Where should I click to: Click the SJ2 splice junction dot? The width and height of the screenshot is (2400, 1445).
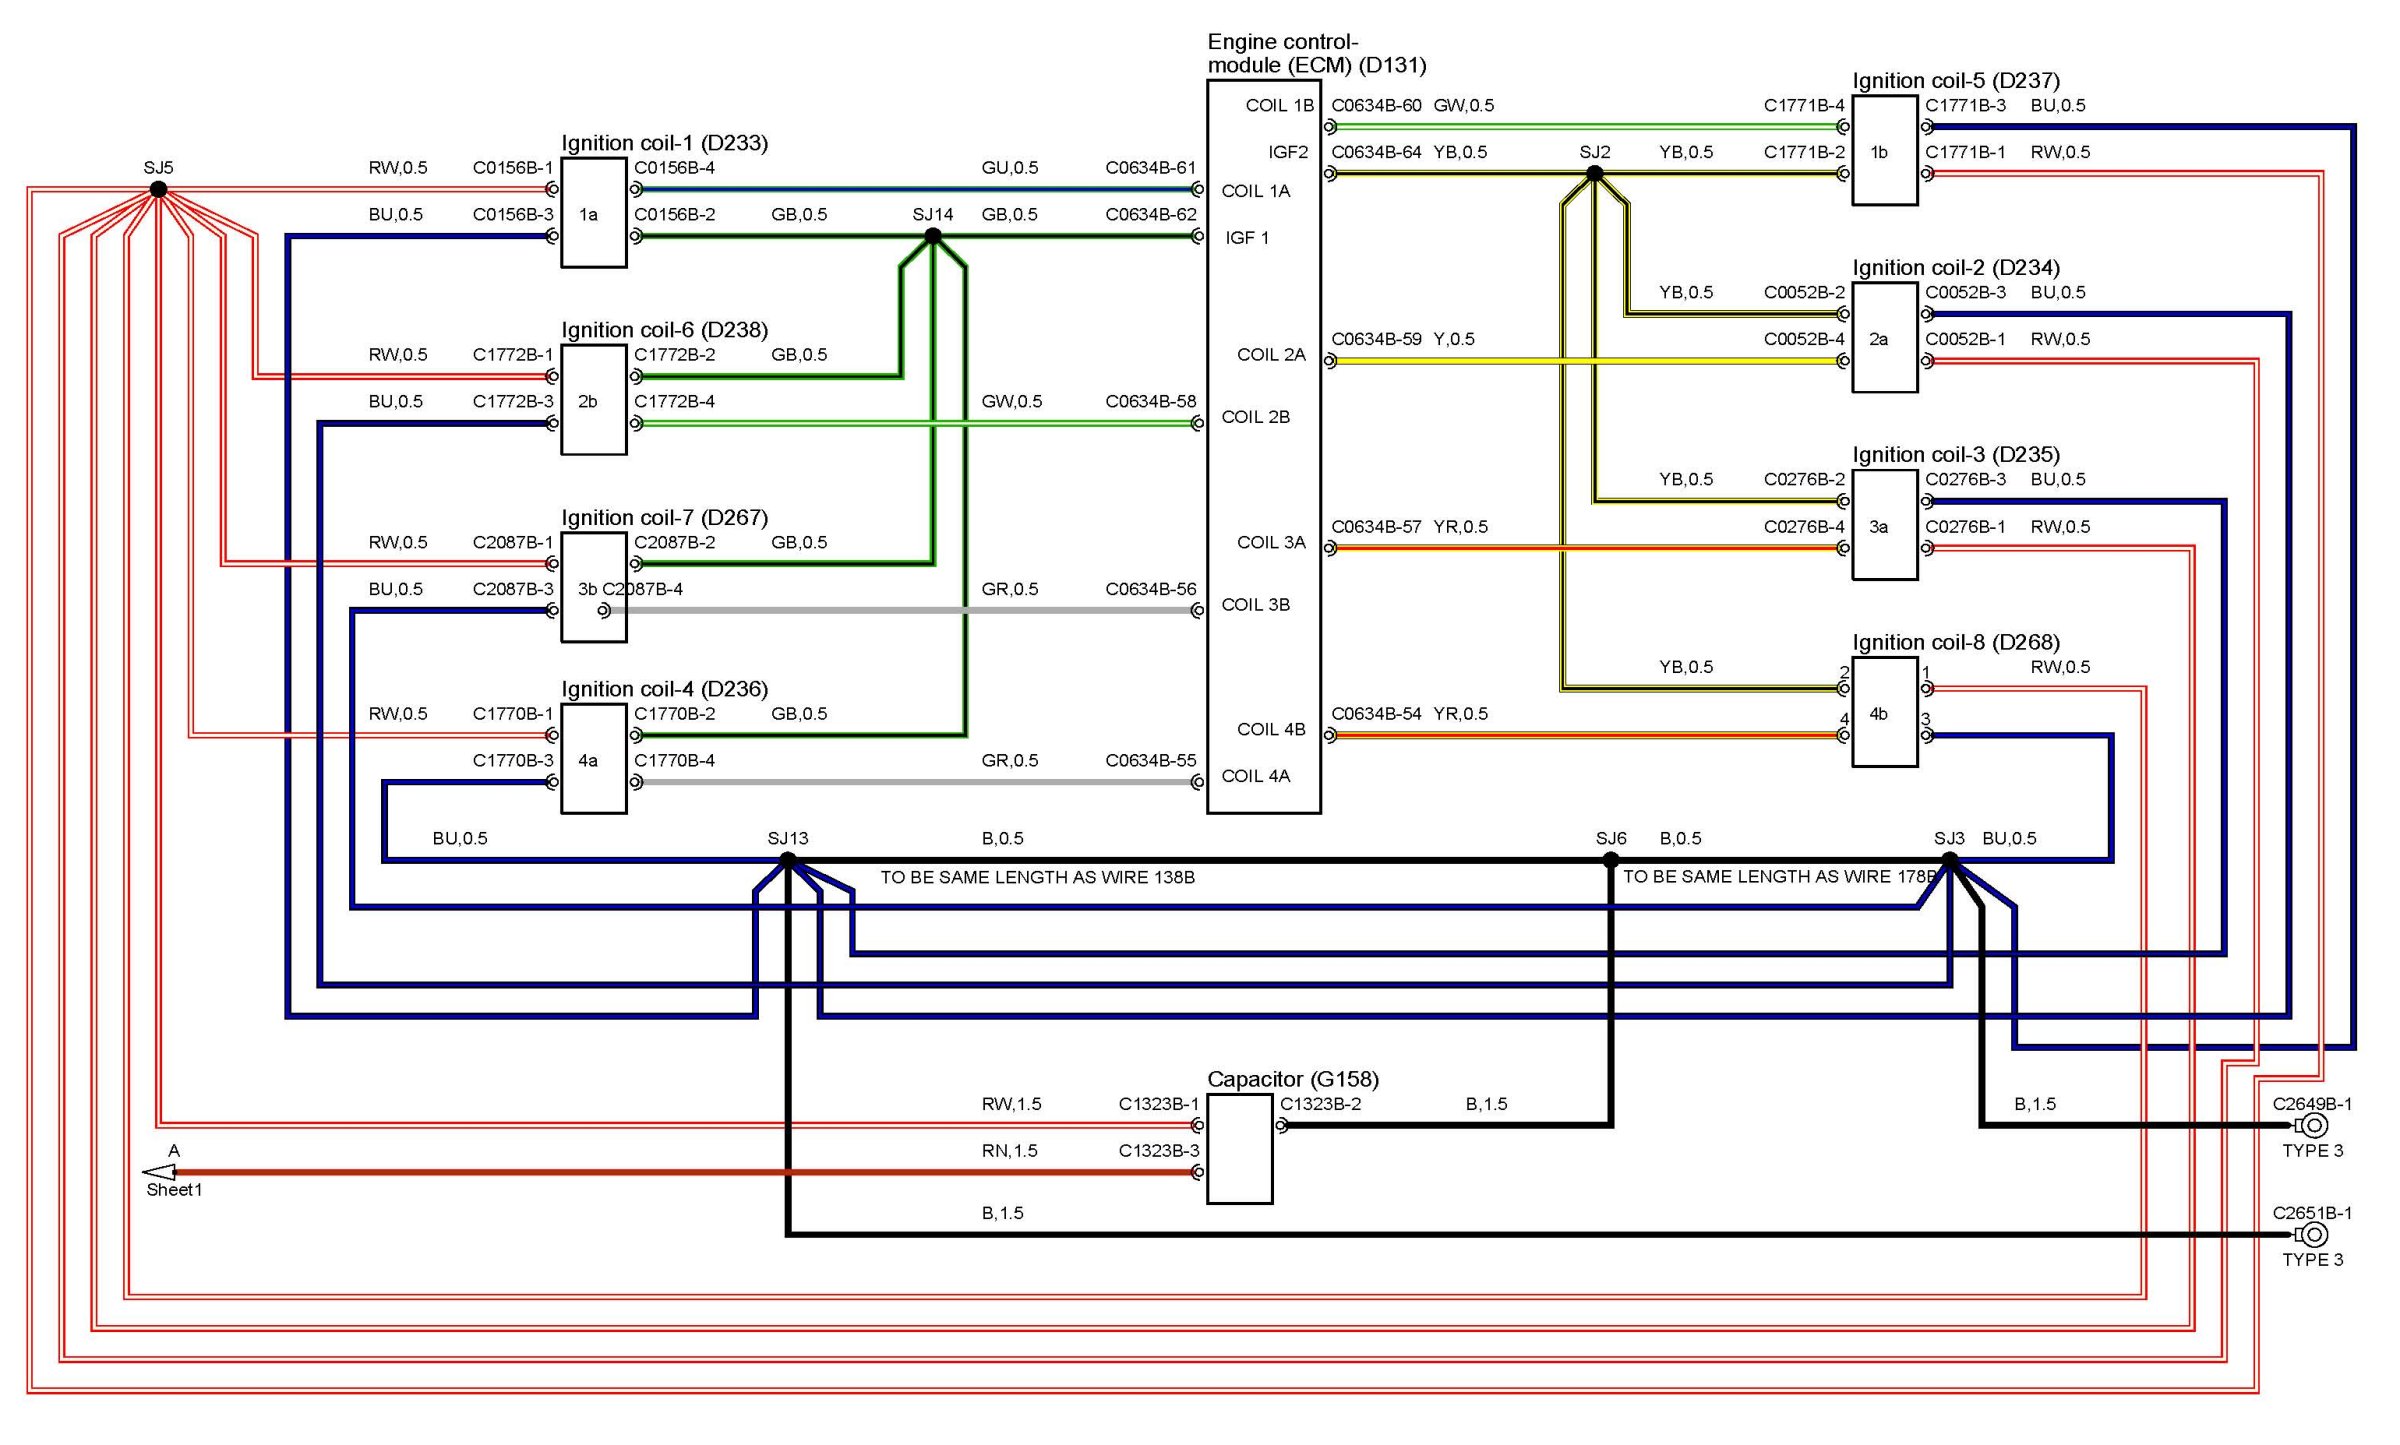[1594, 174]
